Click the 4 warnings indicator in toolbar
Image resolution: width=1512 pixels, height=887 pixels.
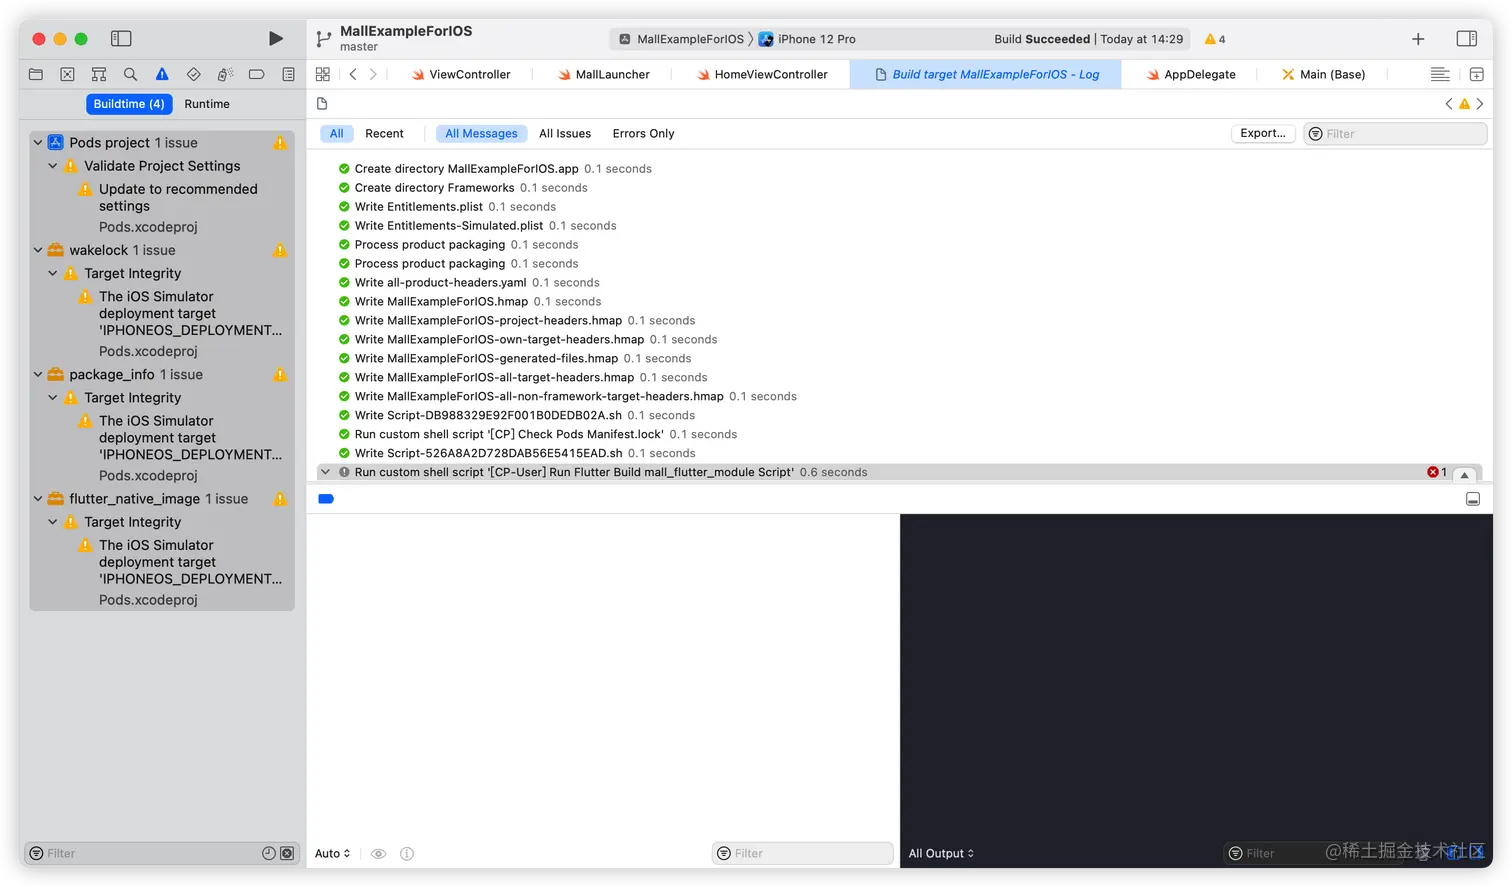pyautogui.click(x=1215, y=39)
